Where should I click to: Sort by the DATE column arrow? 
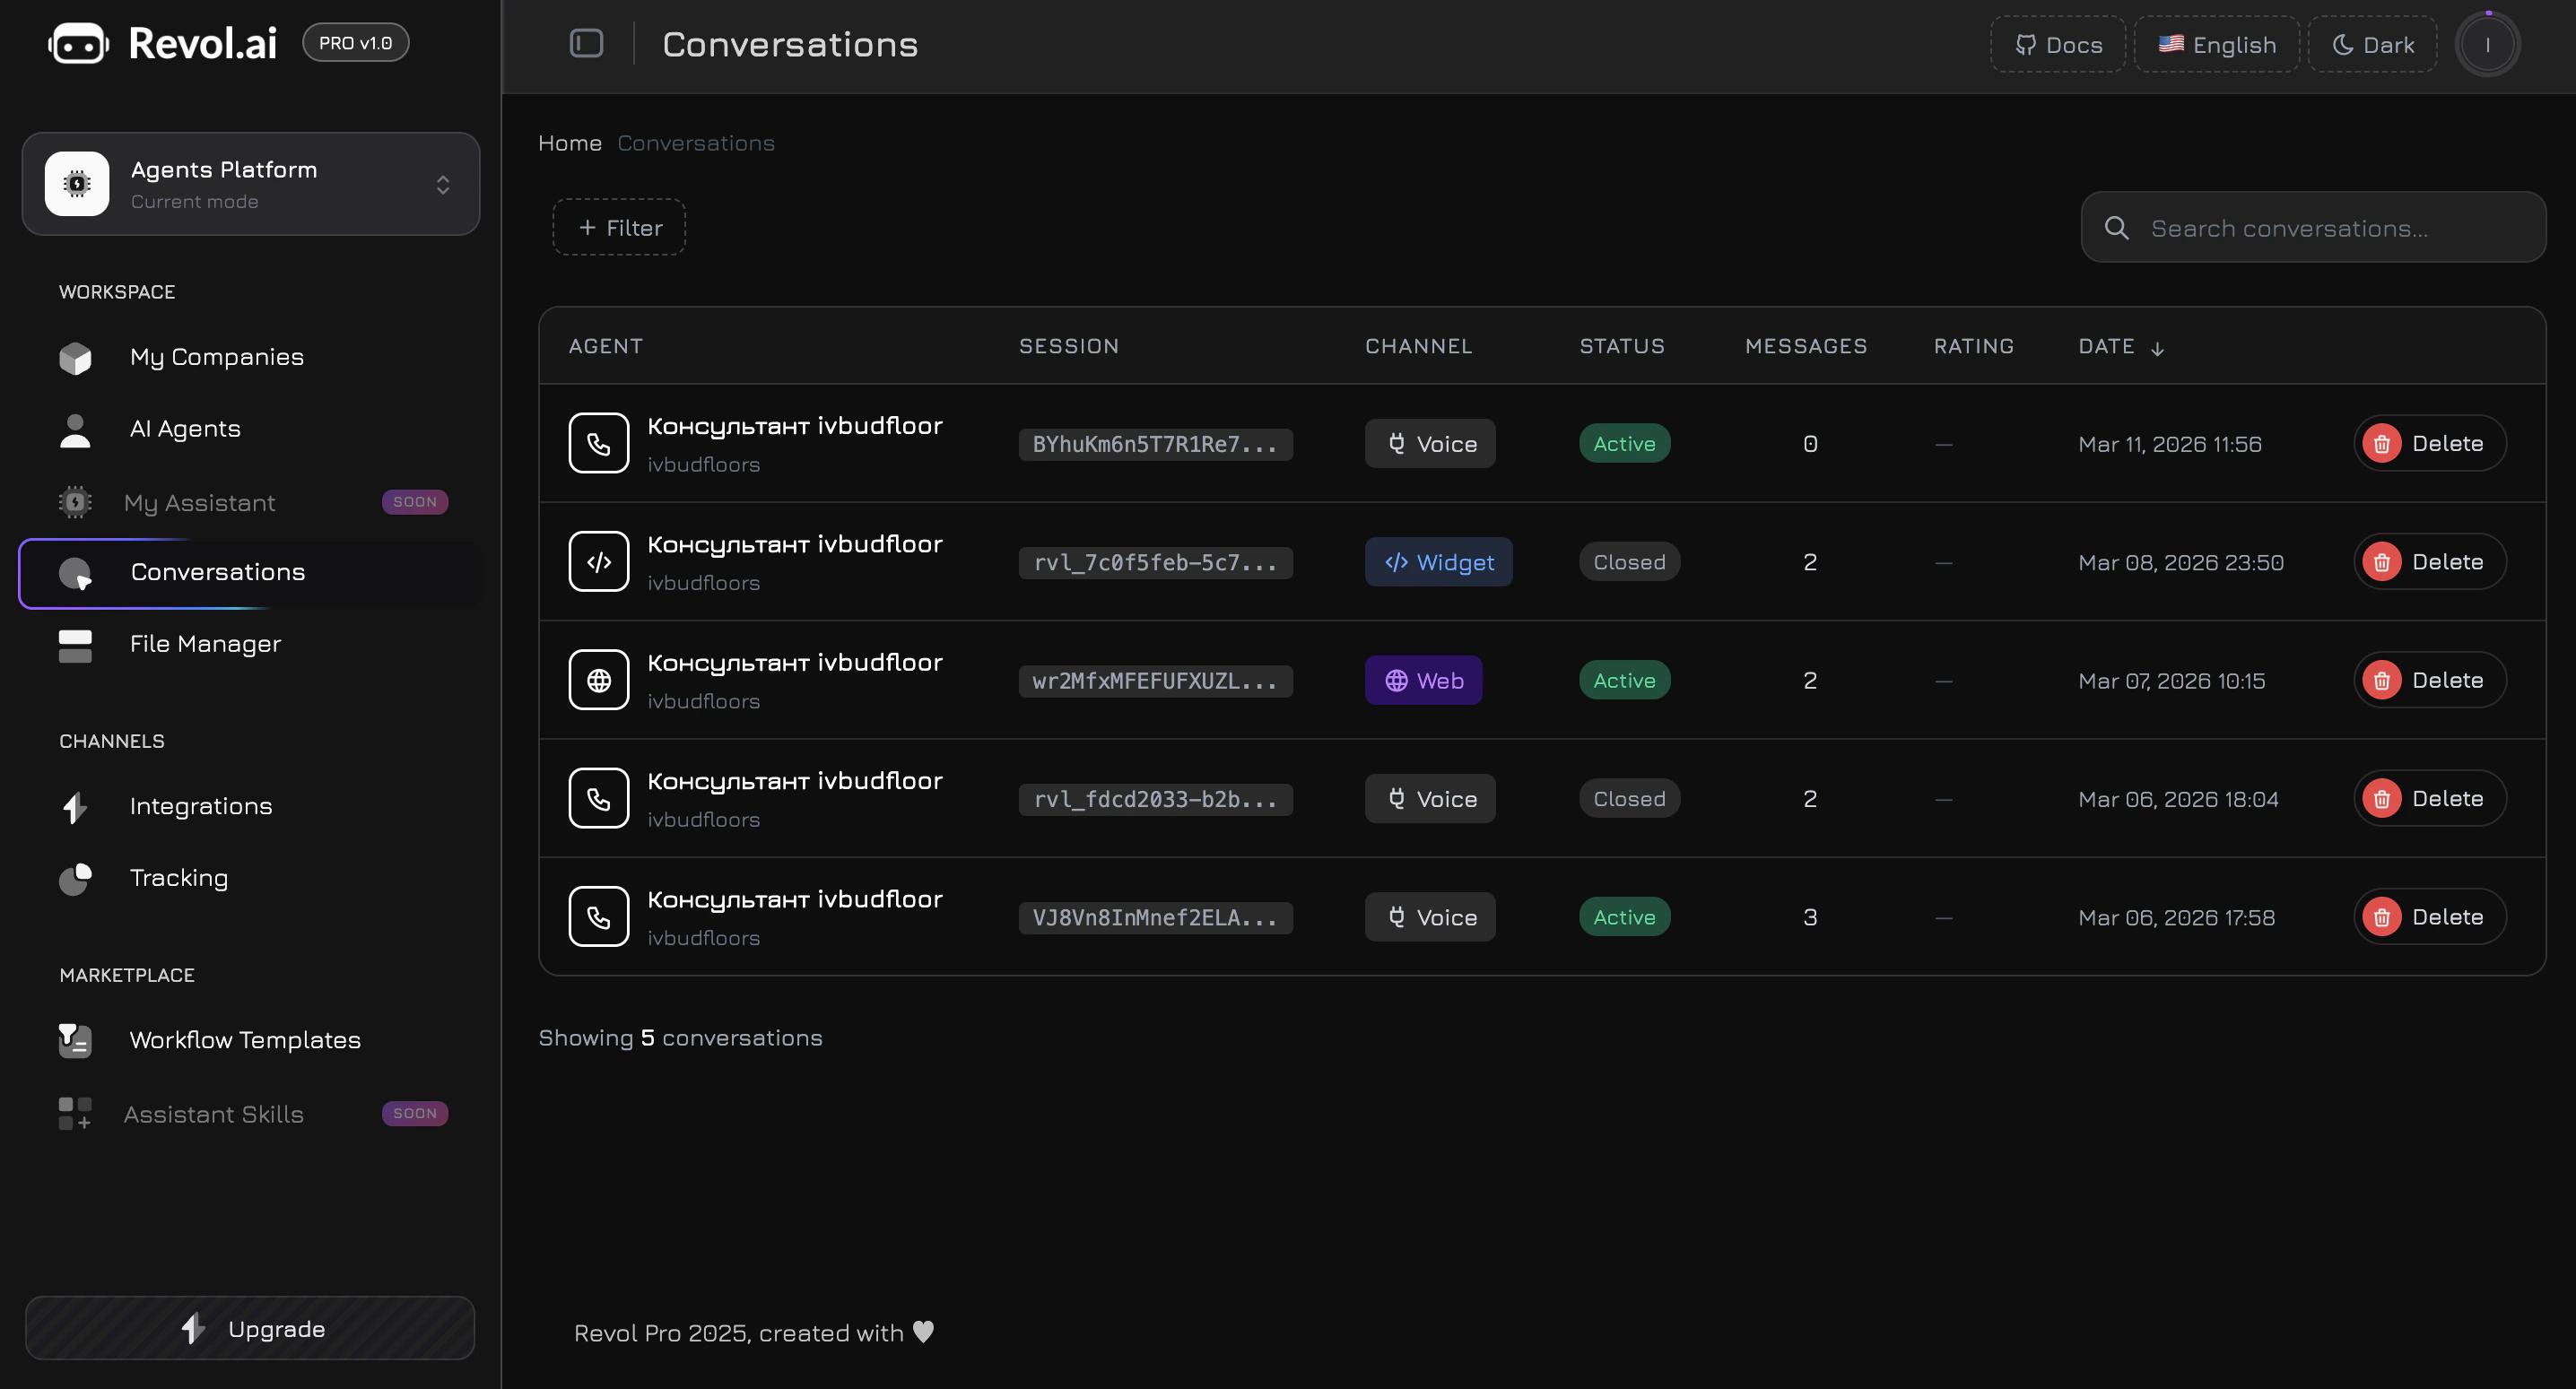[2157, 348]
